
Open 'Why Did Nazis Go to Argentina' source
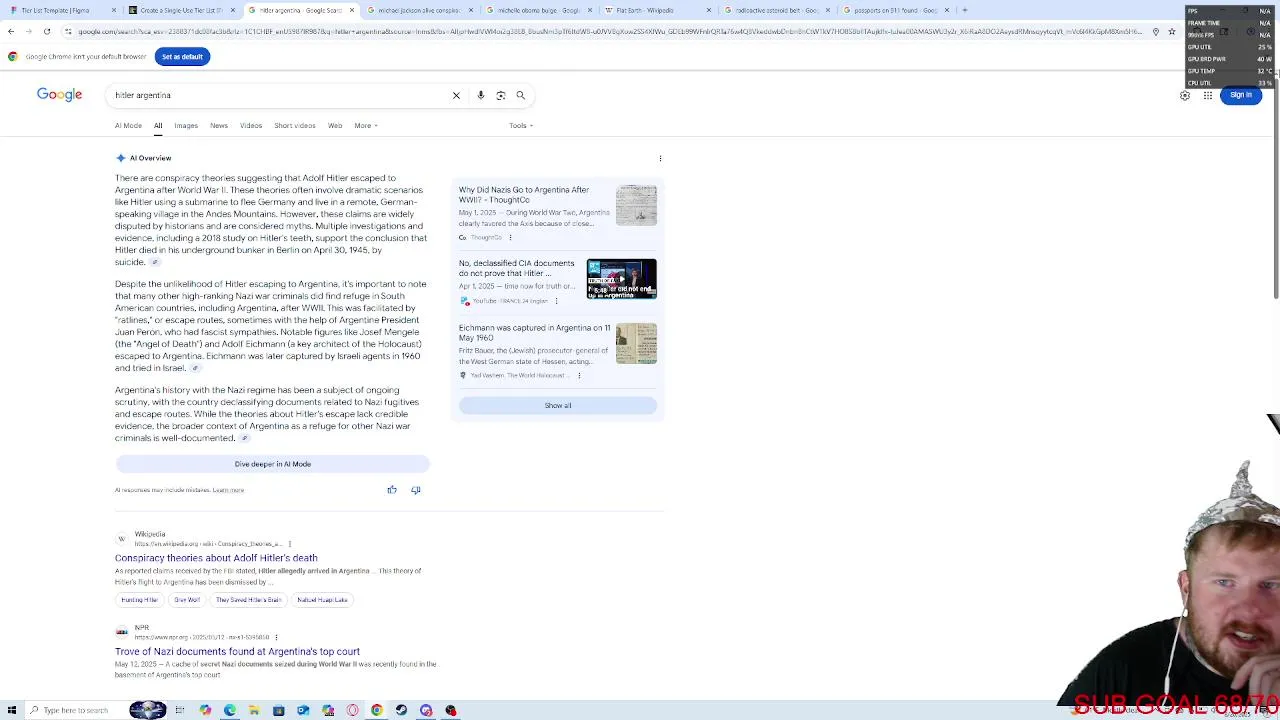[524, 194]
